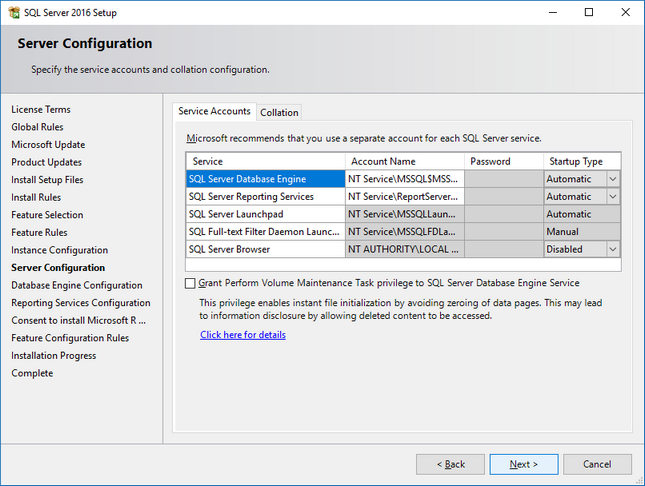This screenshot has height=486, width=645.
Task: Select the SQL Server Launchpad service row
Action: (x=265, y=214)
